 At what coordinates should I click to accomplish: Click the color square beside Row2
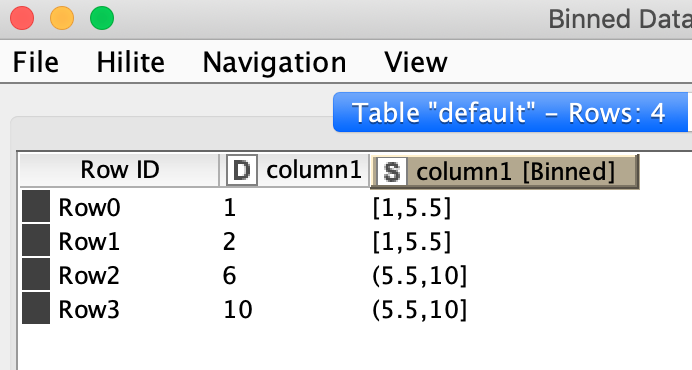36,274
